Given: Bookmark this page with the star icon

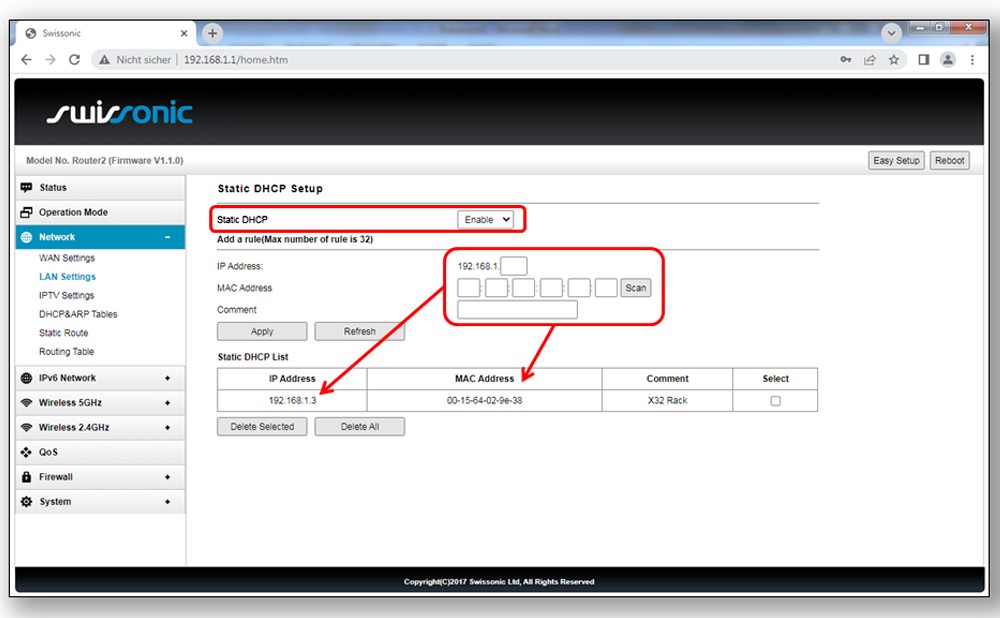Looking at the screenshot, I should pos(894,60).
